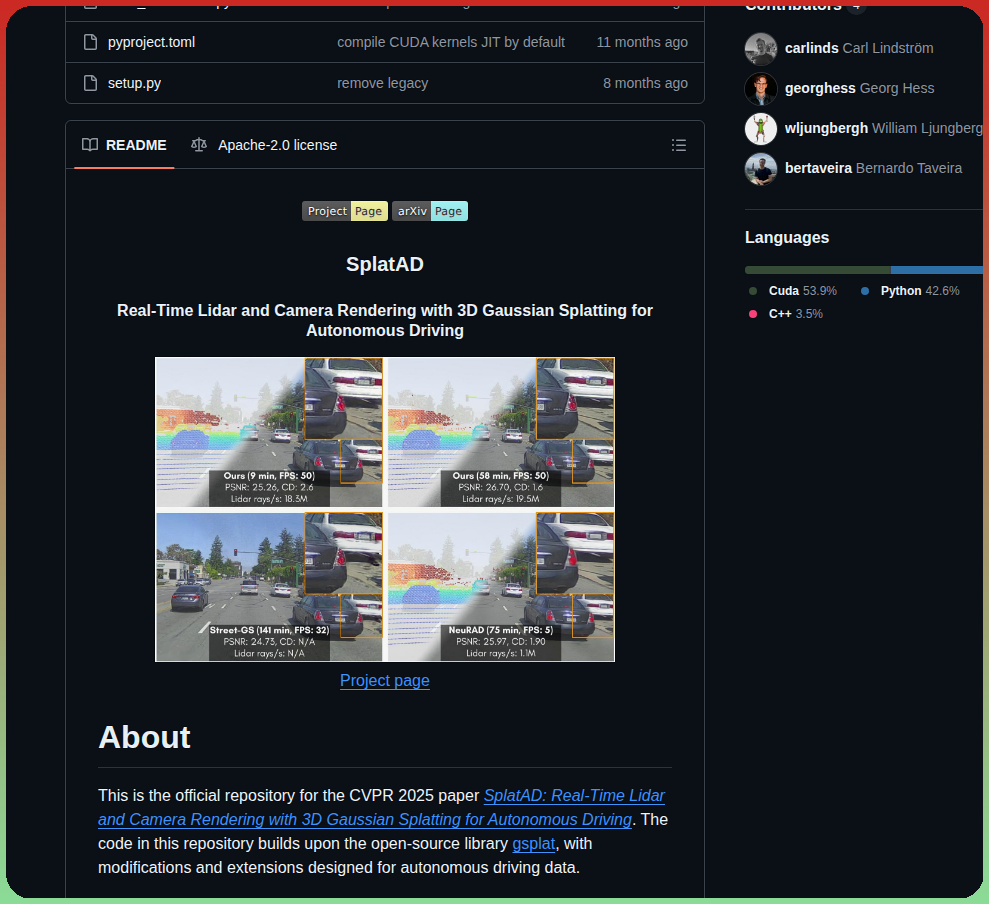Click the C++ 3.5% language link
This screenshot has width=989, height=904.
785,314
